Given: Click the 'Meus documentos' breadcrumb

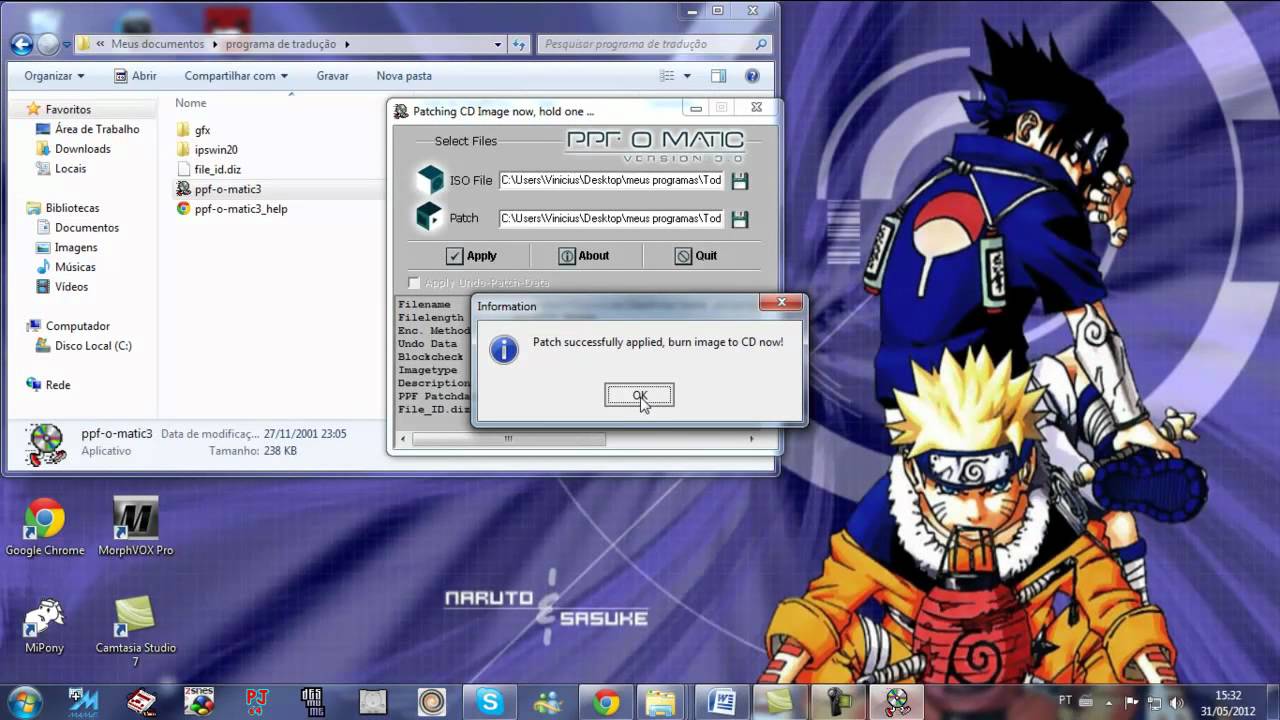Looking at the screenshot, I should tap(157, 44).
